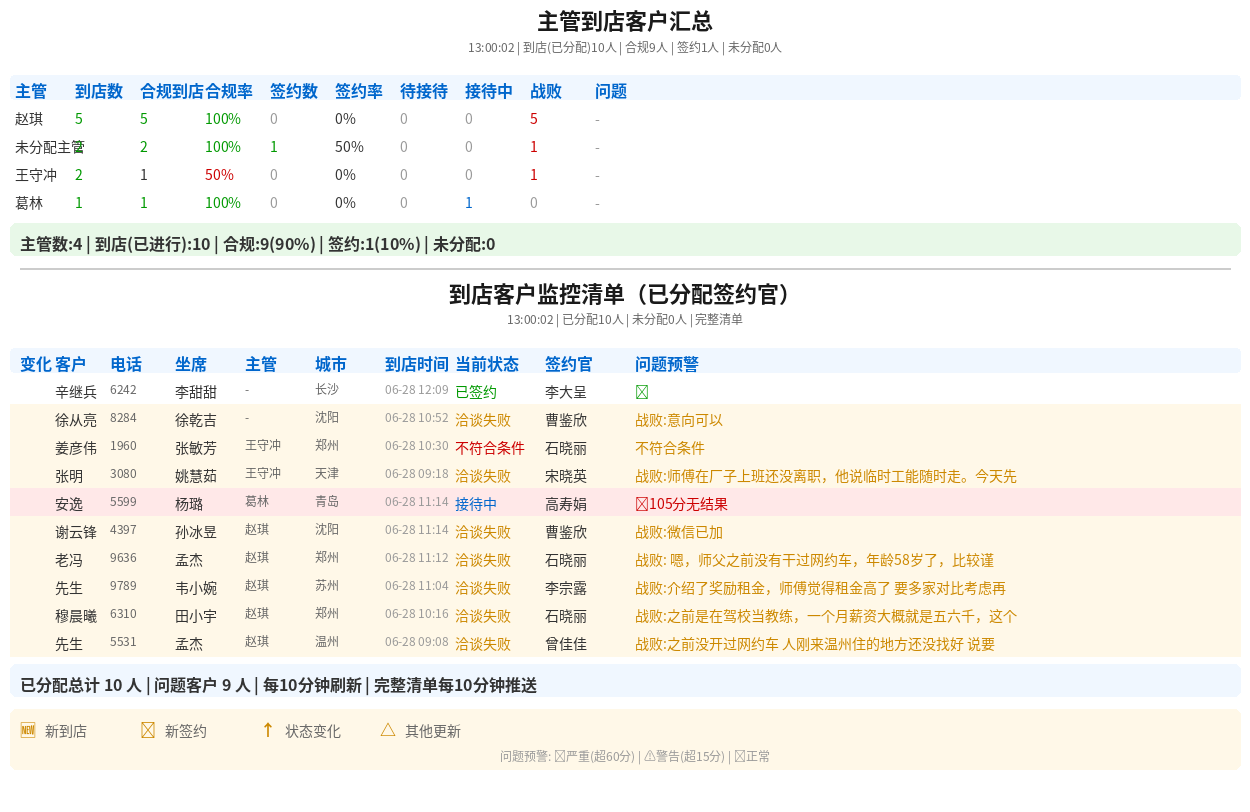This screenshot has width=1250, height=812.
Task: Click the 问题预警 column header
Action: [667, 364]
